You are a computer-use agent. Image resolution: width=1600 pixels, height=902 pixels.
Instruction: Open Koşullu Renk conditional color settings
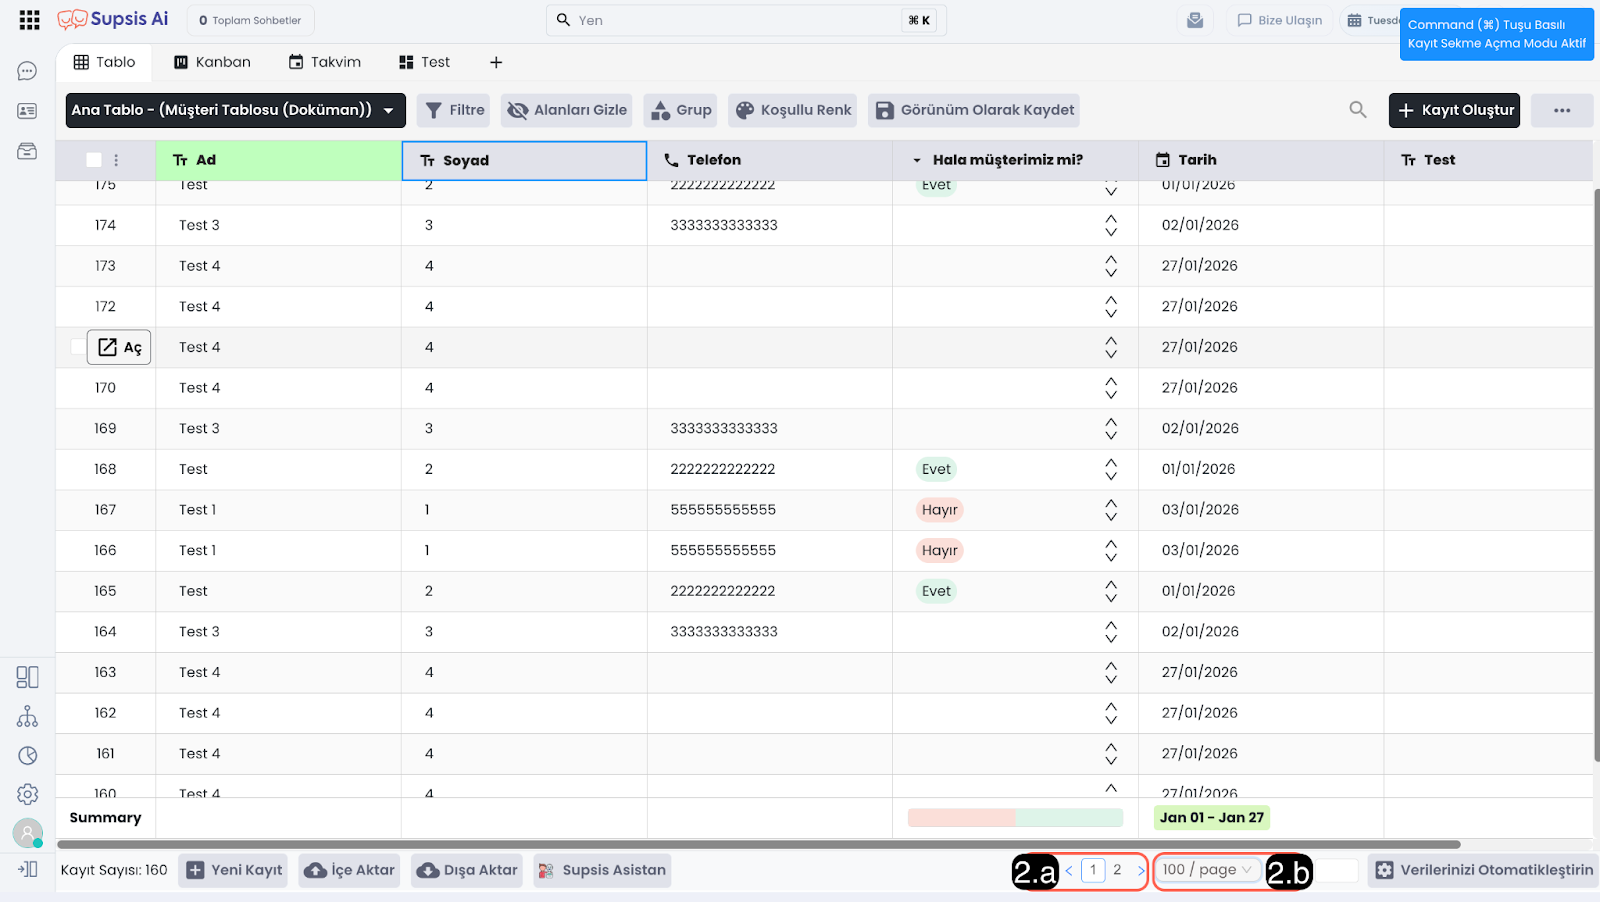794,110
